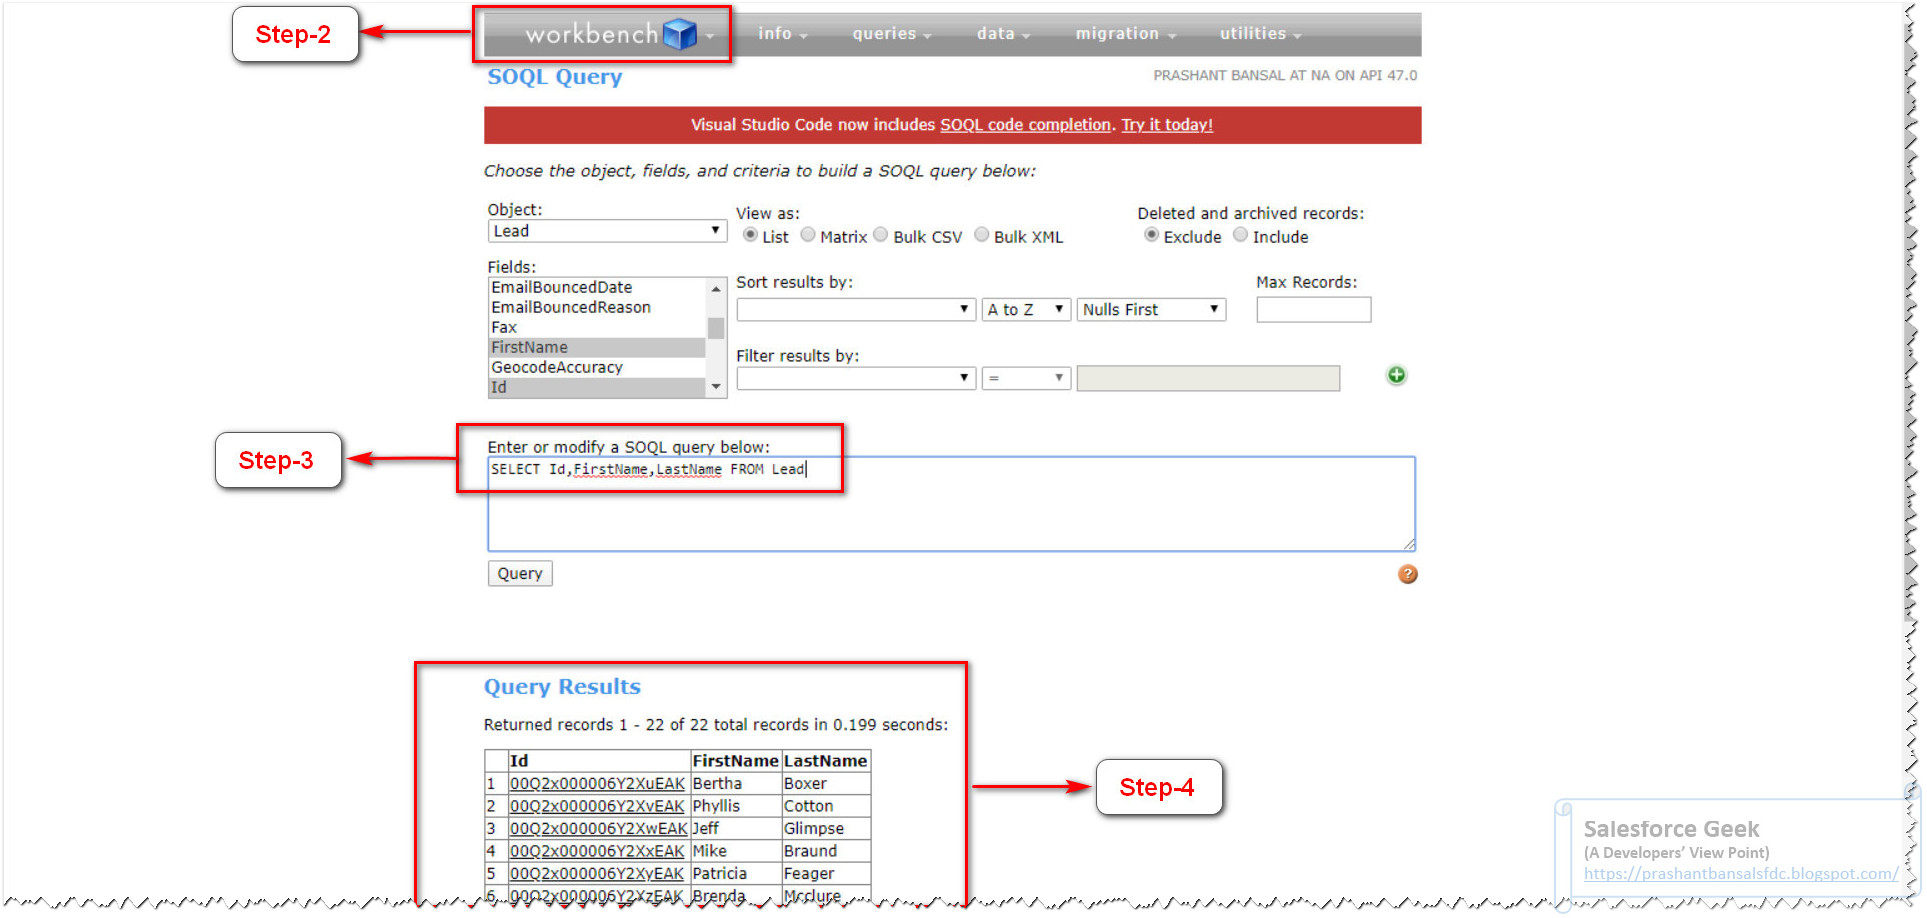Choose Bulk XML view option

click(982, 235)
